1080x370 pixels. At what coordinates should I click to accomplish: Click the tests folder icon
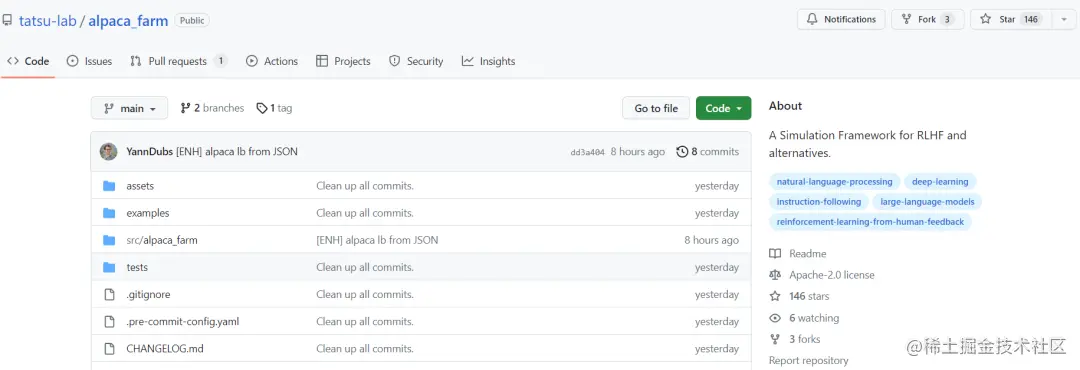coord(109,267)
